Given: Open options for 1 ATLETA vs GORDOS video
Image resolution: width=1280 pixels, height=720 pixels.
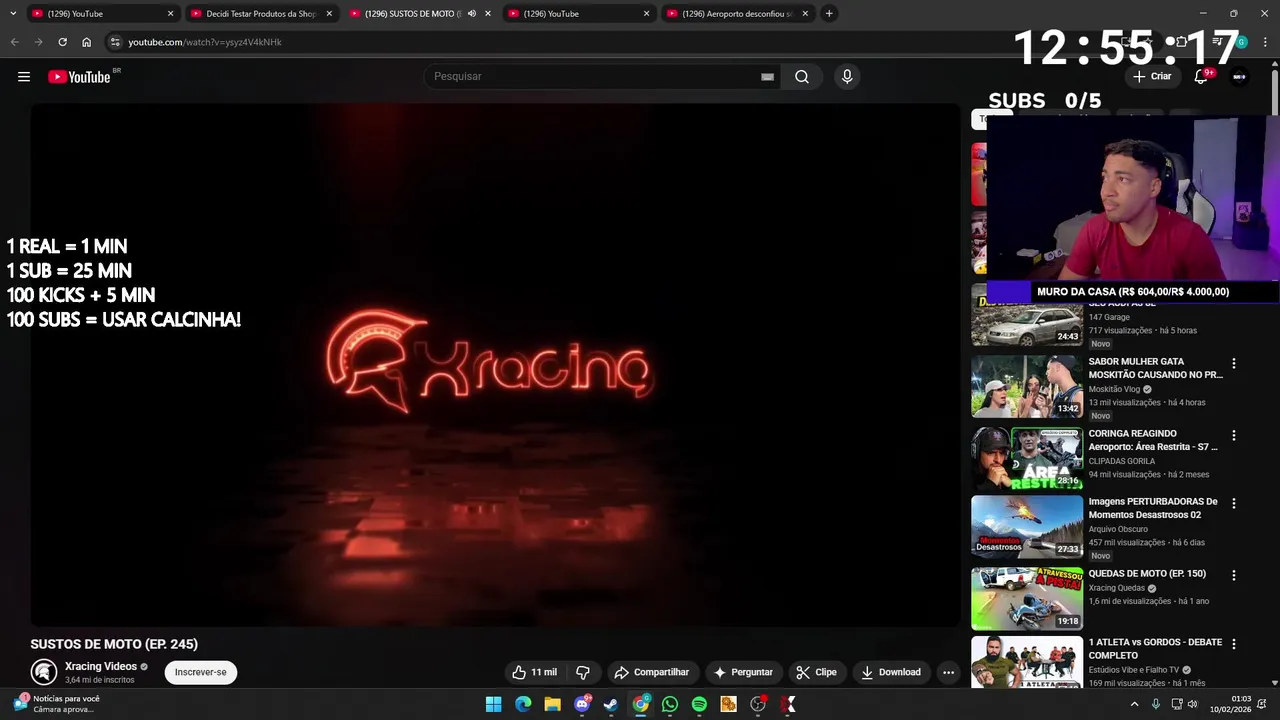Looking at the screenshot, I should coord(1234,644).
